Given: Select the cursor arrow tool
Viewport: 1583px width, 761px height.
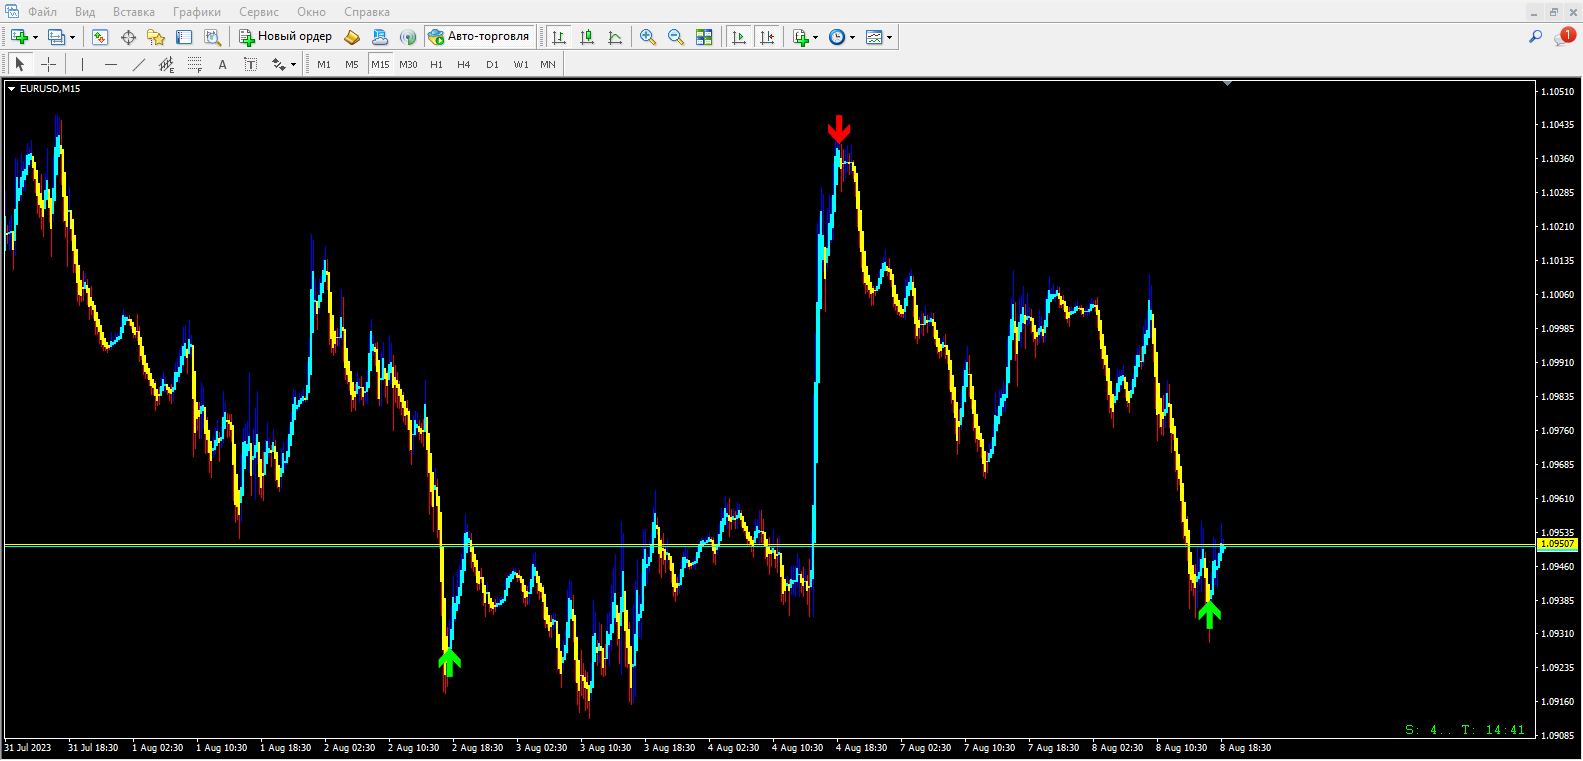Looking at the screenshot, I should pyautogui.click(x=20, y=64).
